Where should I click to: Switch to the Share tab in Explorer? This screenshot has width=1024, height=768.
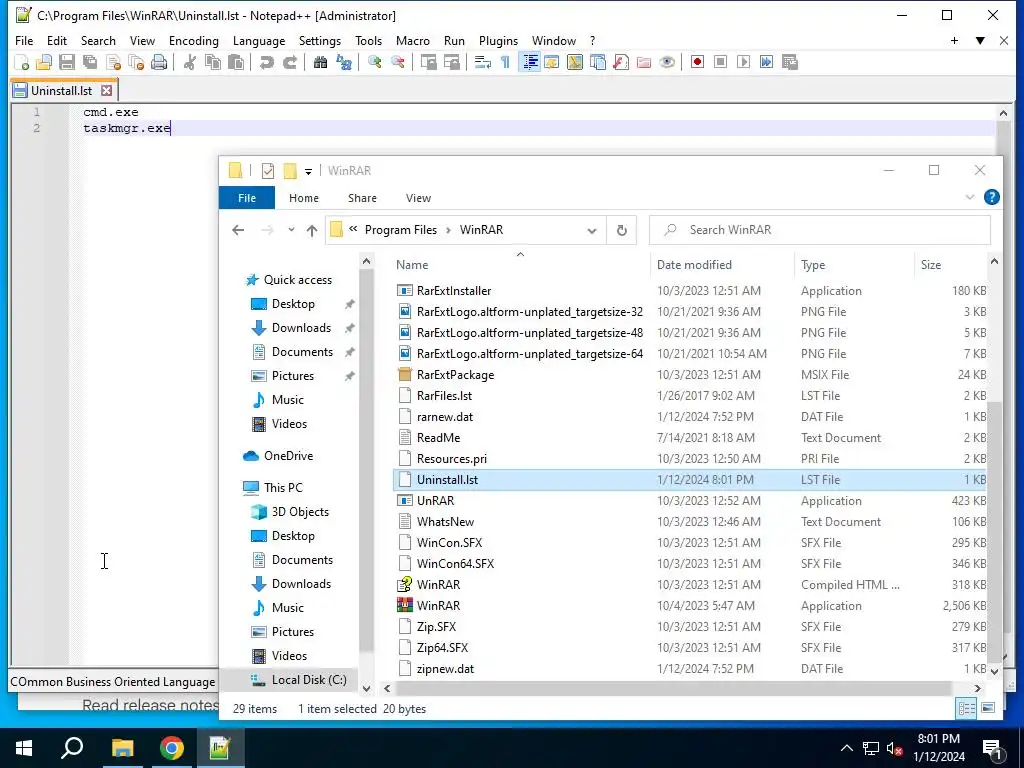pos(362,198)
